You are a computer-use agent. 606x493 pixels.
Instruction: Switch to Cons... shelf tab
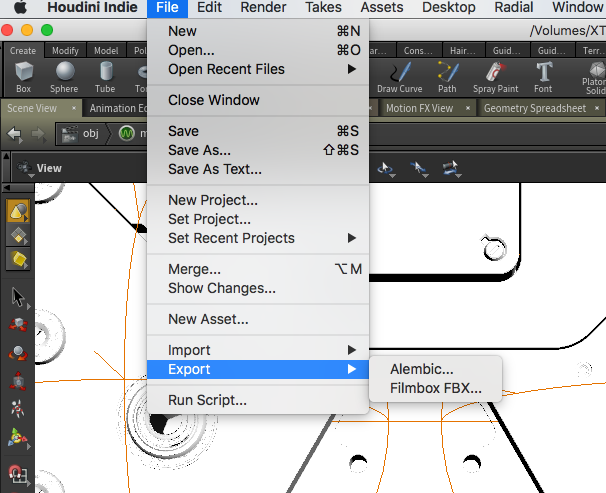tap(418, 51)
